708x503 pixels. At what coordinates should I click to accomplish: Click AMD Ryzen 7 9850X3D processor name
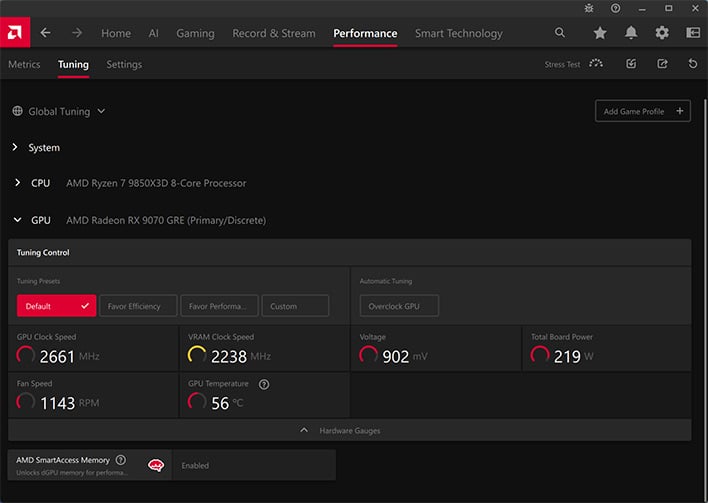(156, 183)
